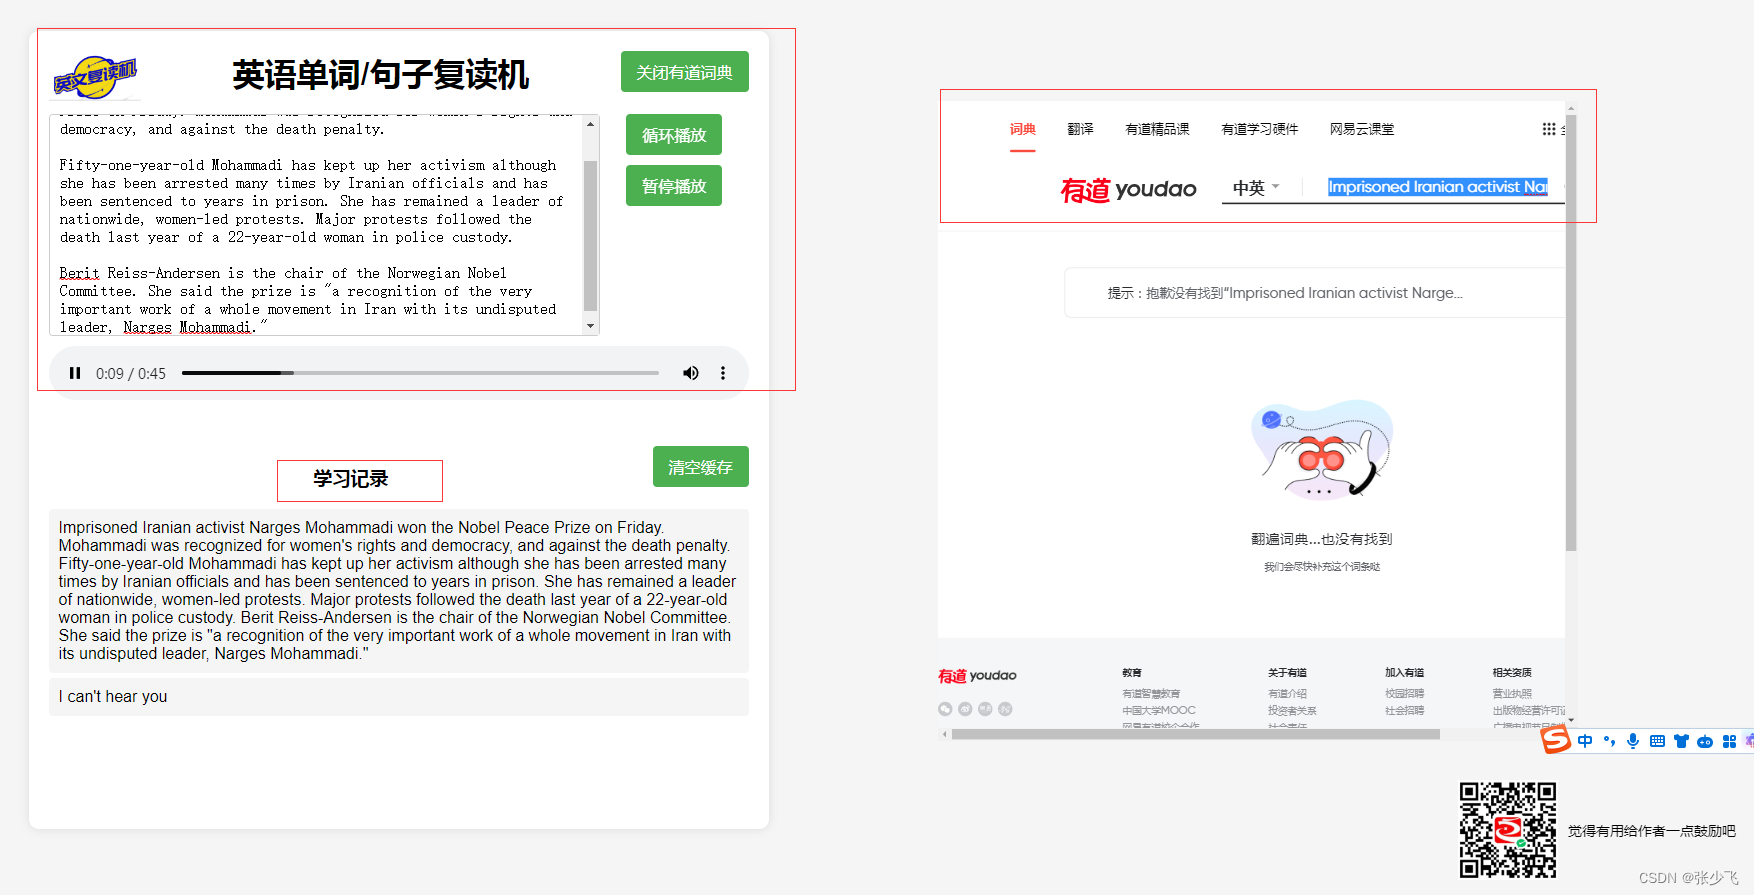
Task: Open the 有道智慧教育 footer link
Action: [x=1151, y=694]
